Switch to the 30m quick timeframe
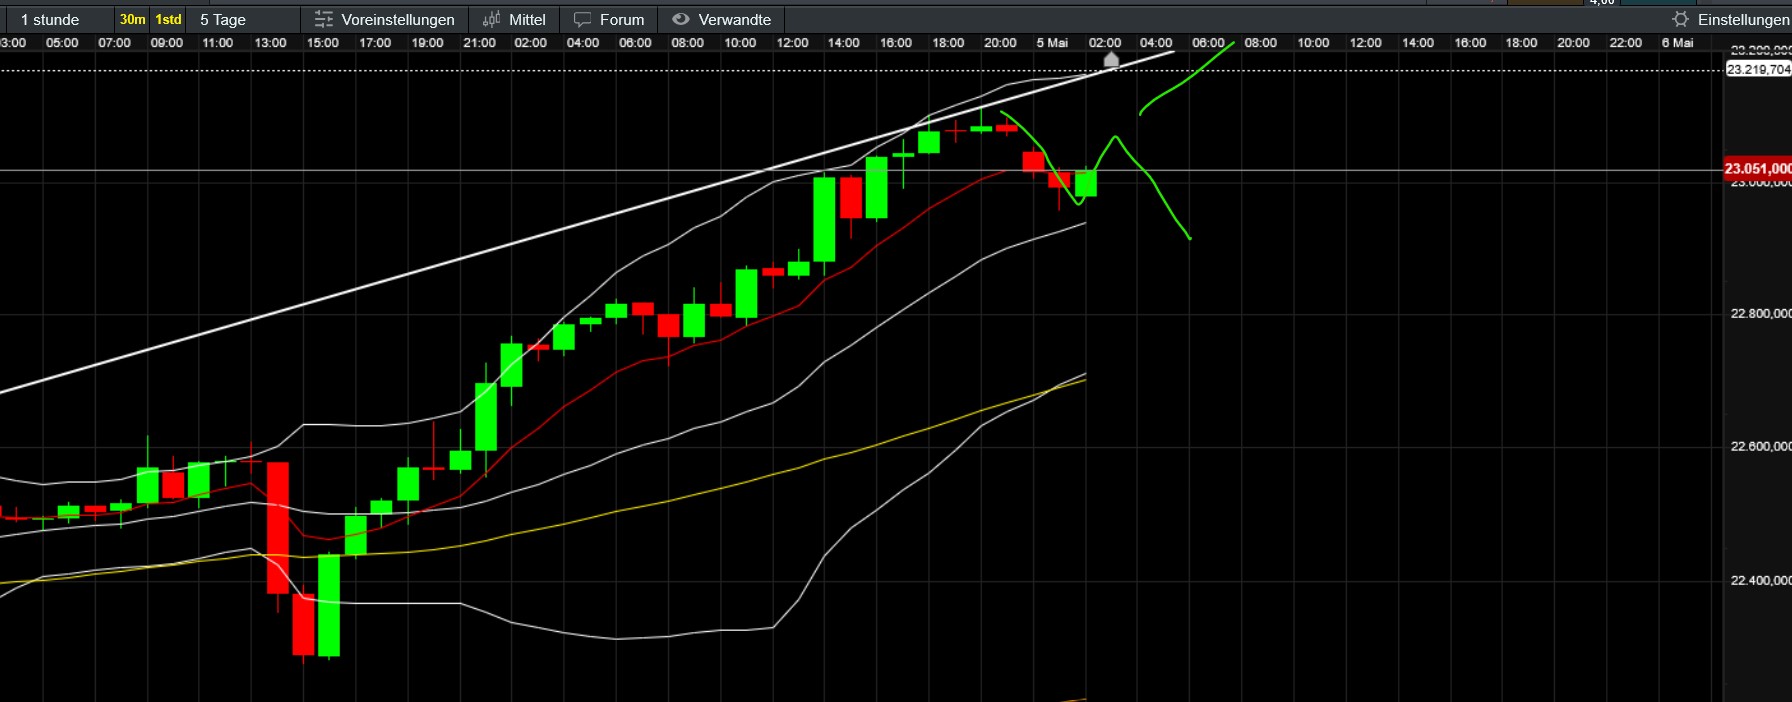The height and width of the screenshot is (702, 1792). 132,19
